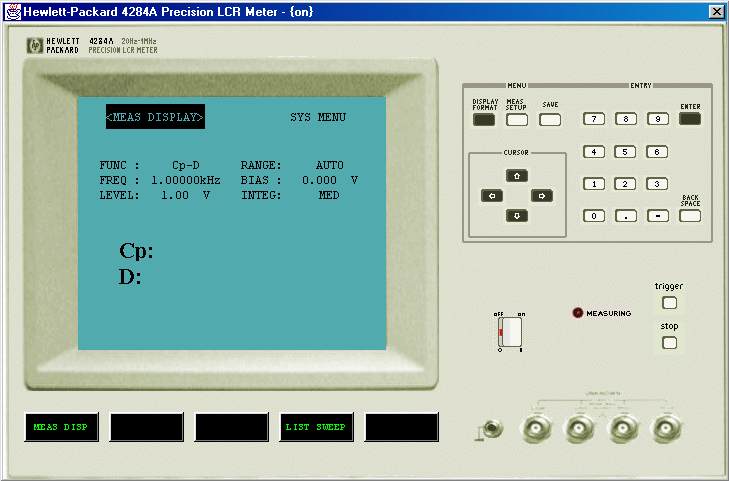Screen dimensions: 729x481
Task: Select the LEVEL value 1.00 V
Action: [x=185, y=195]
